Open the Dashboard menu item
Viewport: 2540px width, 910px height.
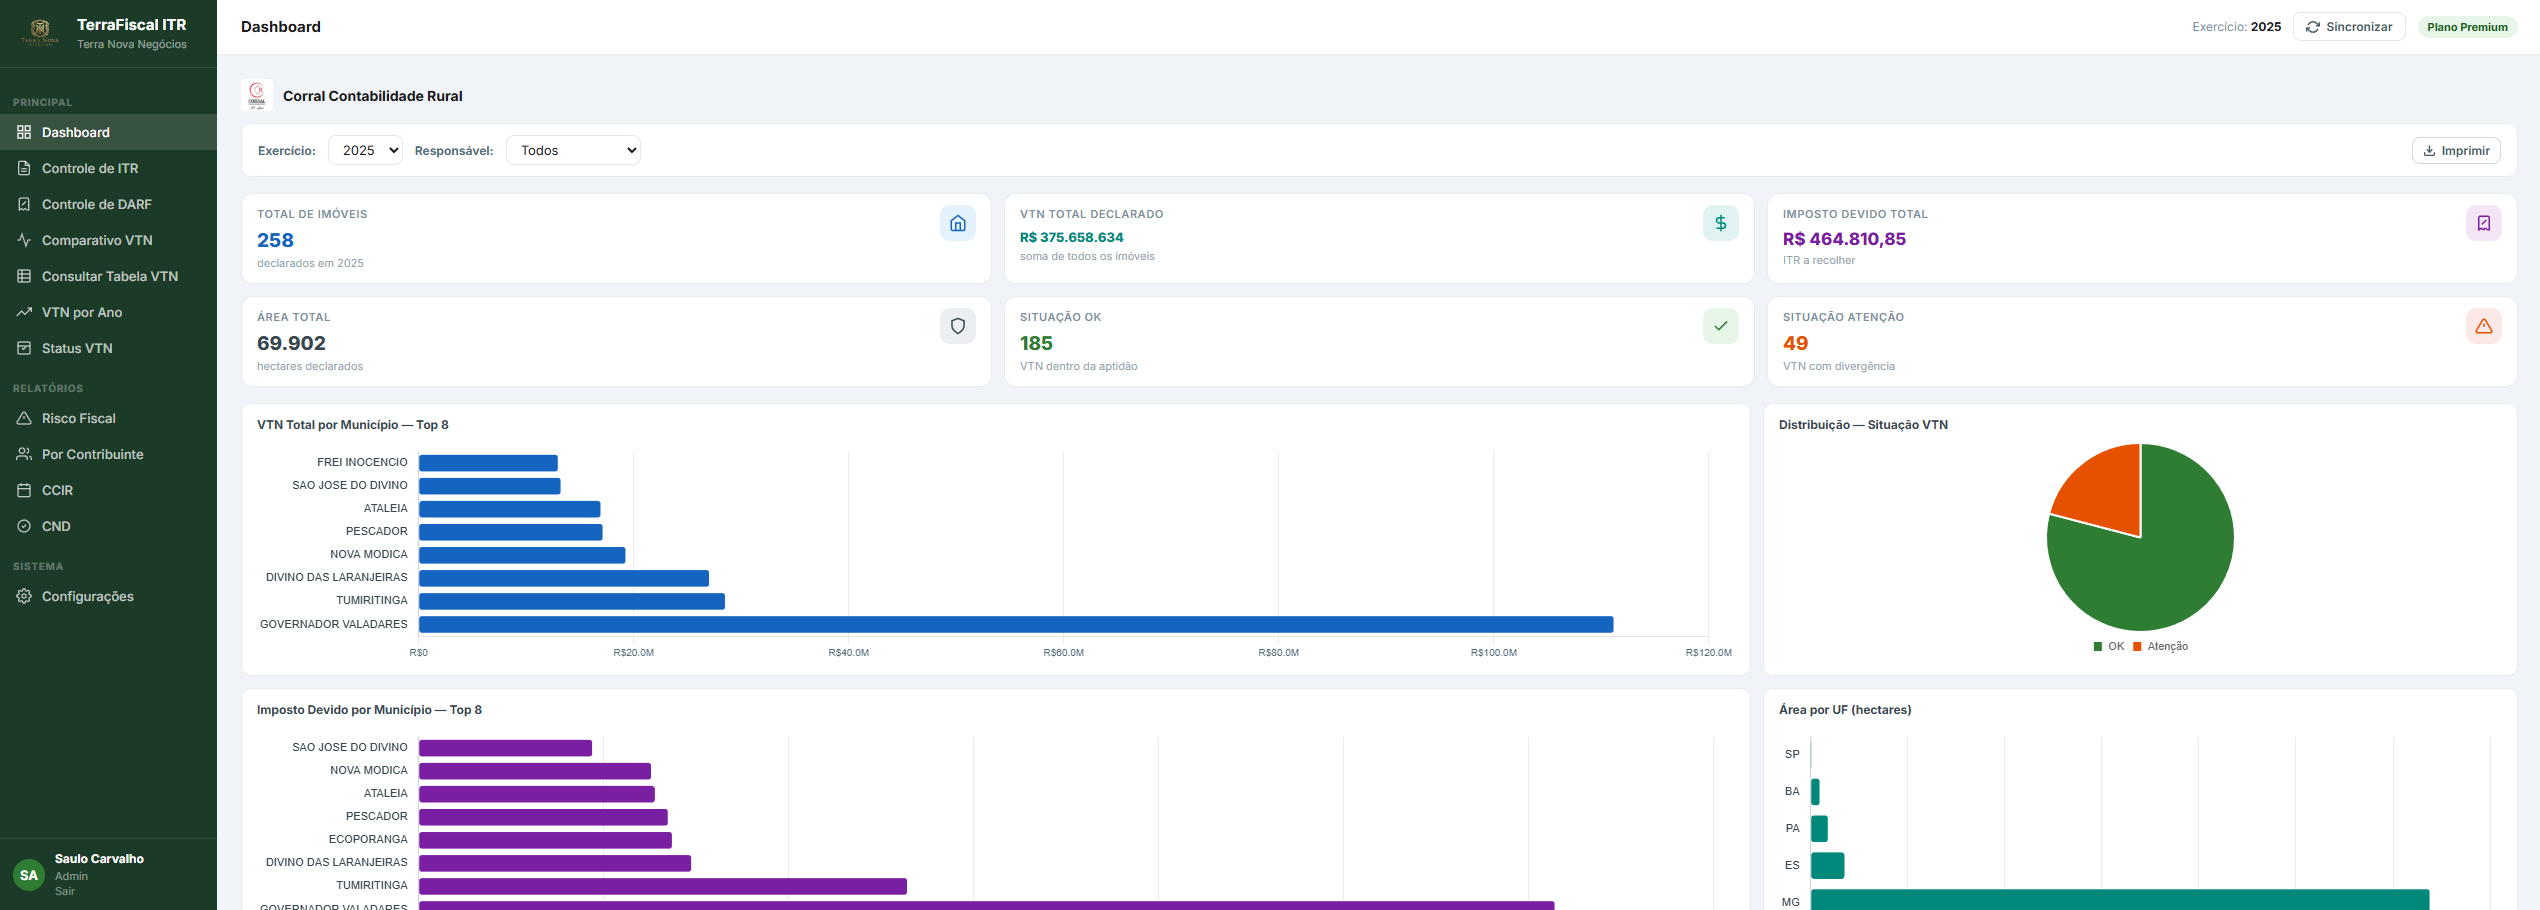point(108,132)
